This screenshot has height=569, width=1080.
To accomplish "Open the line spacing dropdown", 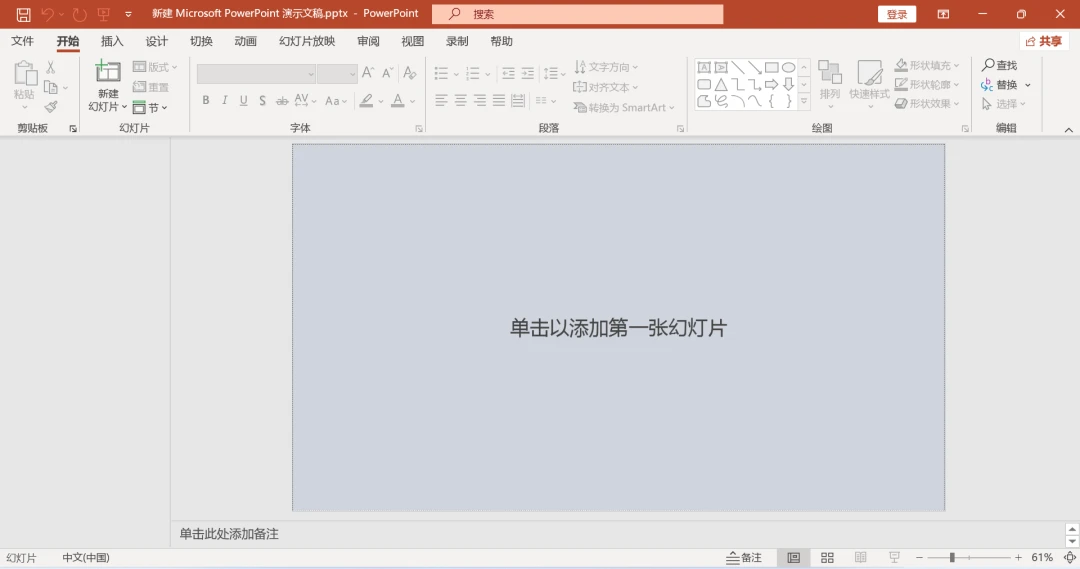I will click(554, 73).
